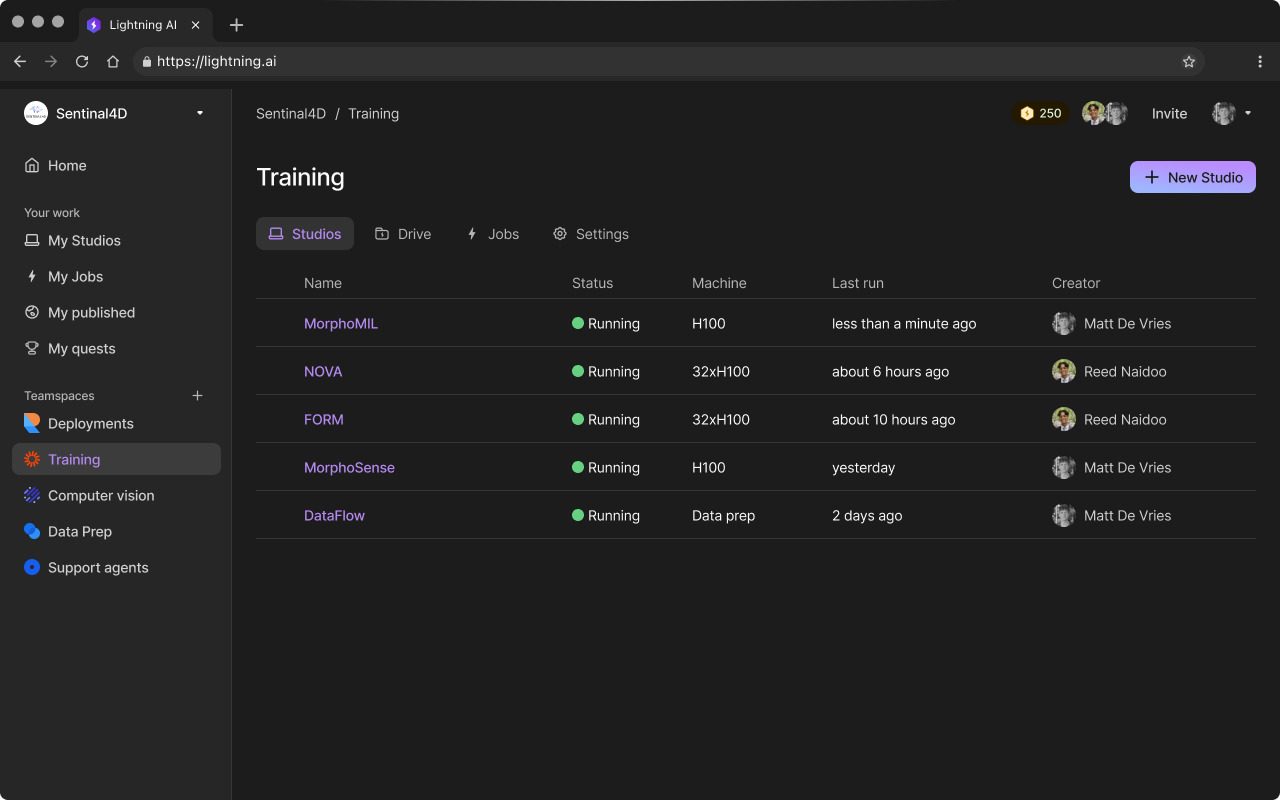Click the Invite button

[x=1169, y=114]
